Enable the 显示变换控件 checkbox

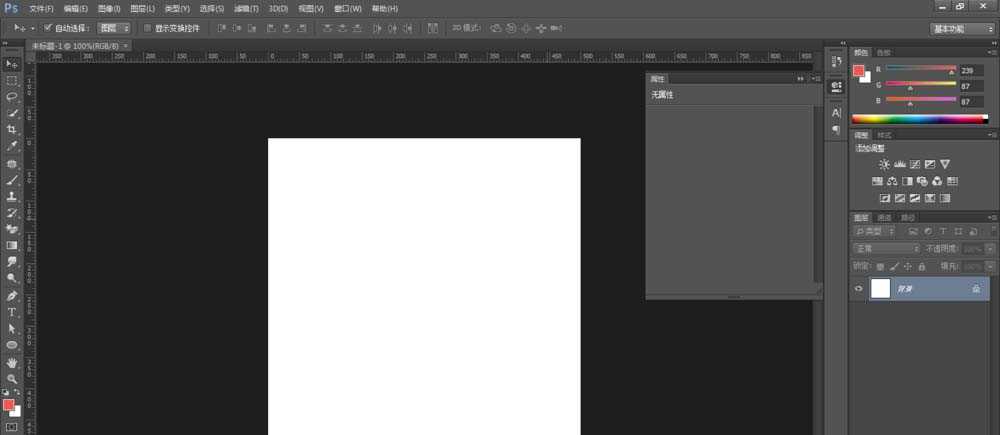[x=147, y=28]
